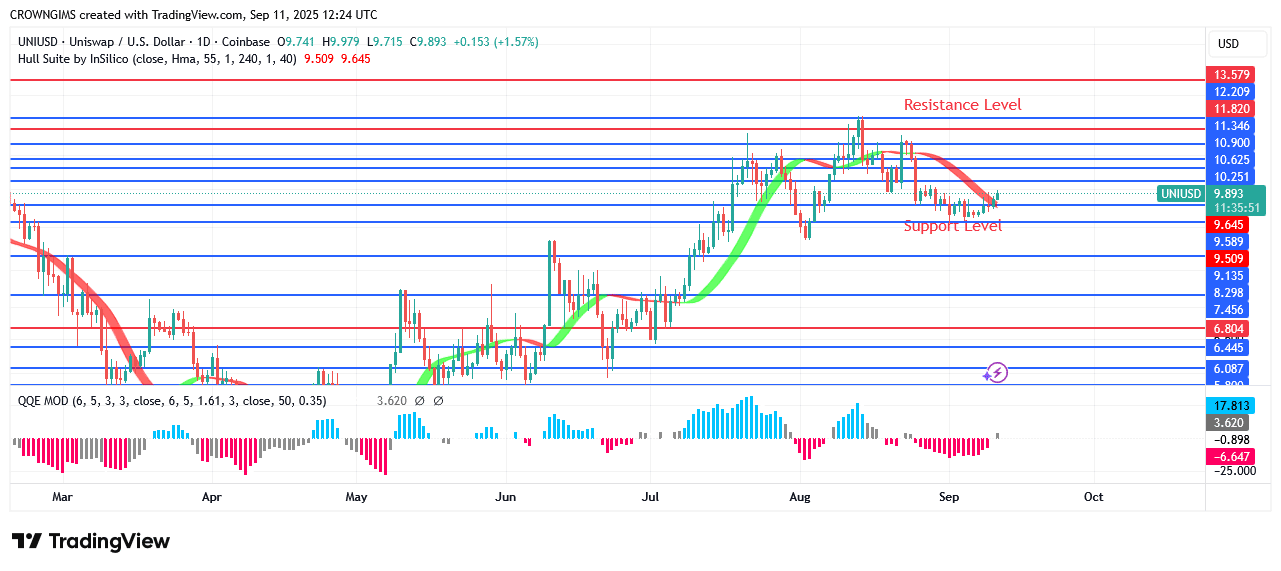The height and width of the screenshot is (571, 1281).
Task: Click the Oct label on time axis
Action: [x=1094, y=497]
